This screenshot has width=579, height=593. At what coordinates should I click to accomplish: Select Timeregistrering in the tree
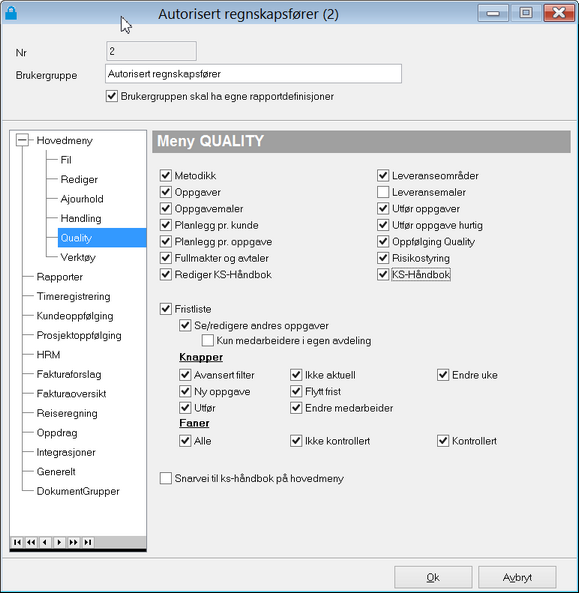pyautogui.click(x=73, y=296)
